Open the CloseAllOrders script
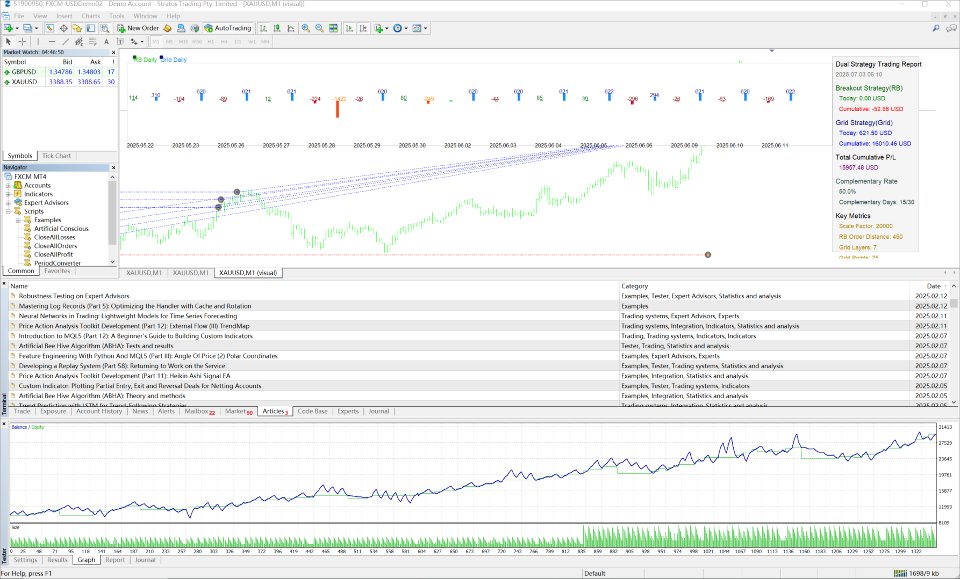Viewport: 960px width, 579px height. click(x=55, y=245)
